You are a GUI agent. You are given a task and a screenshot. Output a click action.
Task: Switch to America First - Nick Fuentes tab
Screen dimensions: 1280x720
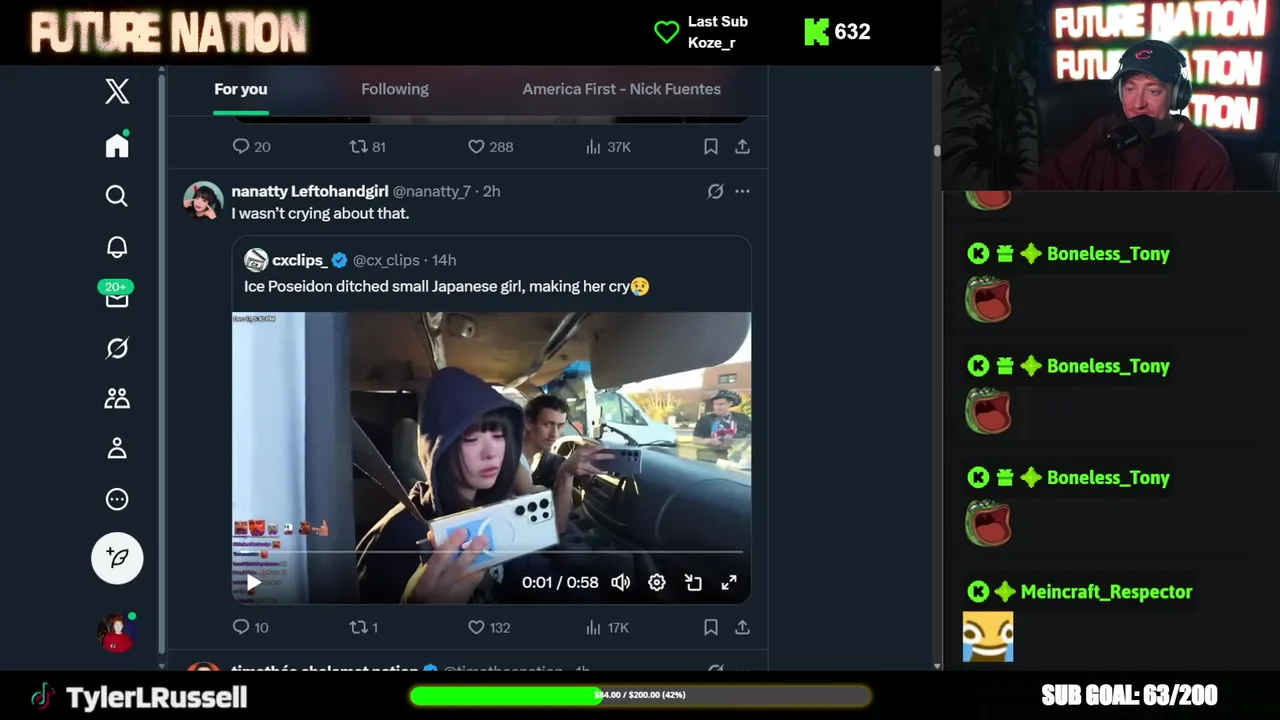(621, 89)
